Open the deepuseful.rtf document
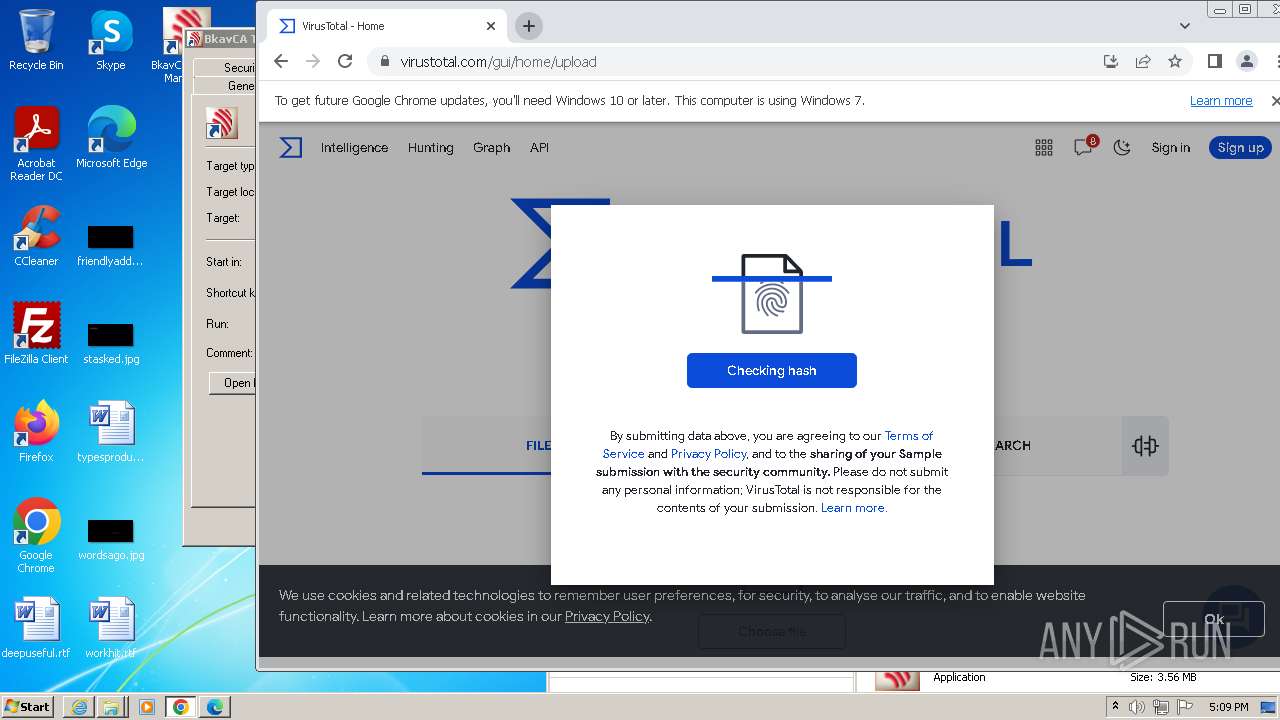 [x=36, y=628]
